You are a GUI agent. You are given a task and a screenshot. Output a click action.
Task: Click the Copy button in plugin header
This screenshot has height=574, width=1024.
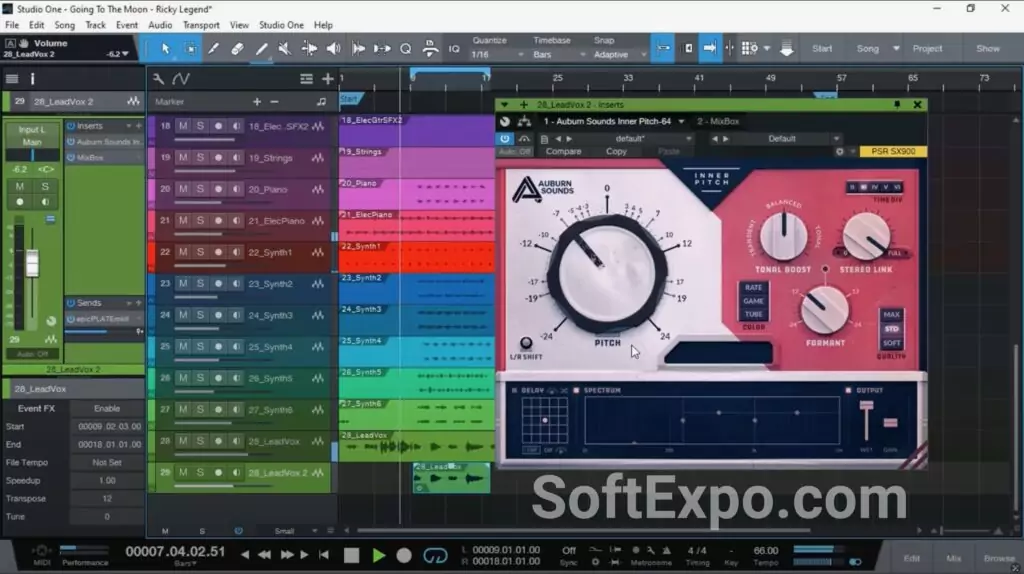616,151
